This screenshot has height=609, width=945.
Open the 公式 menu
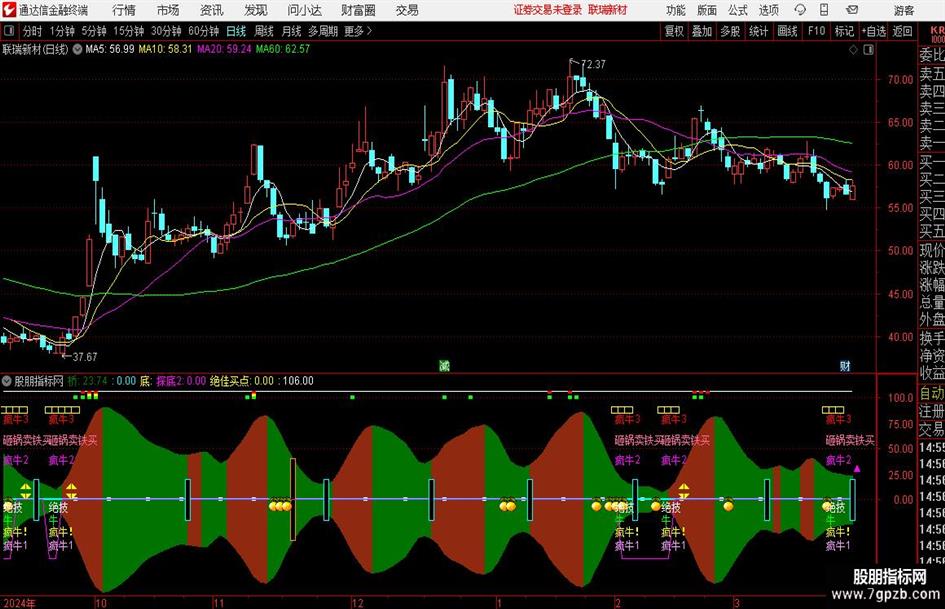pos(738,10)
